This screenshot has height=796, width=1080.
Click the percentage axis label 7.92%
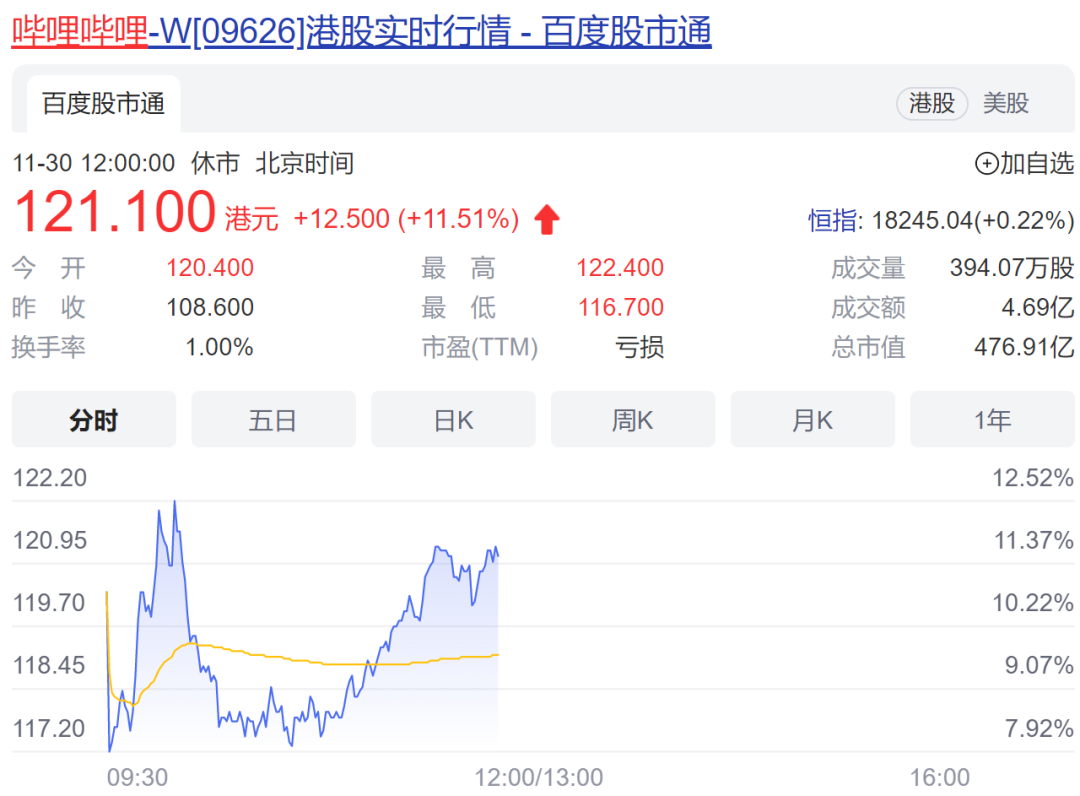(x=1039, y=729)
